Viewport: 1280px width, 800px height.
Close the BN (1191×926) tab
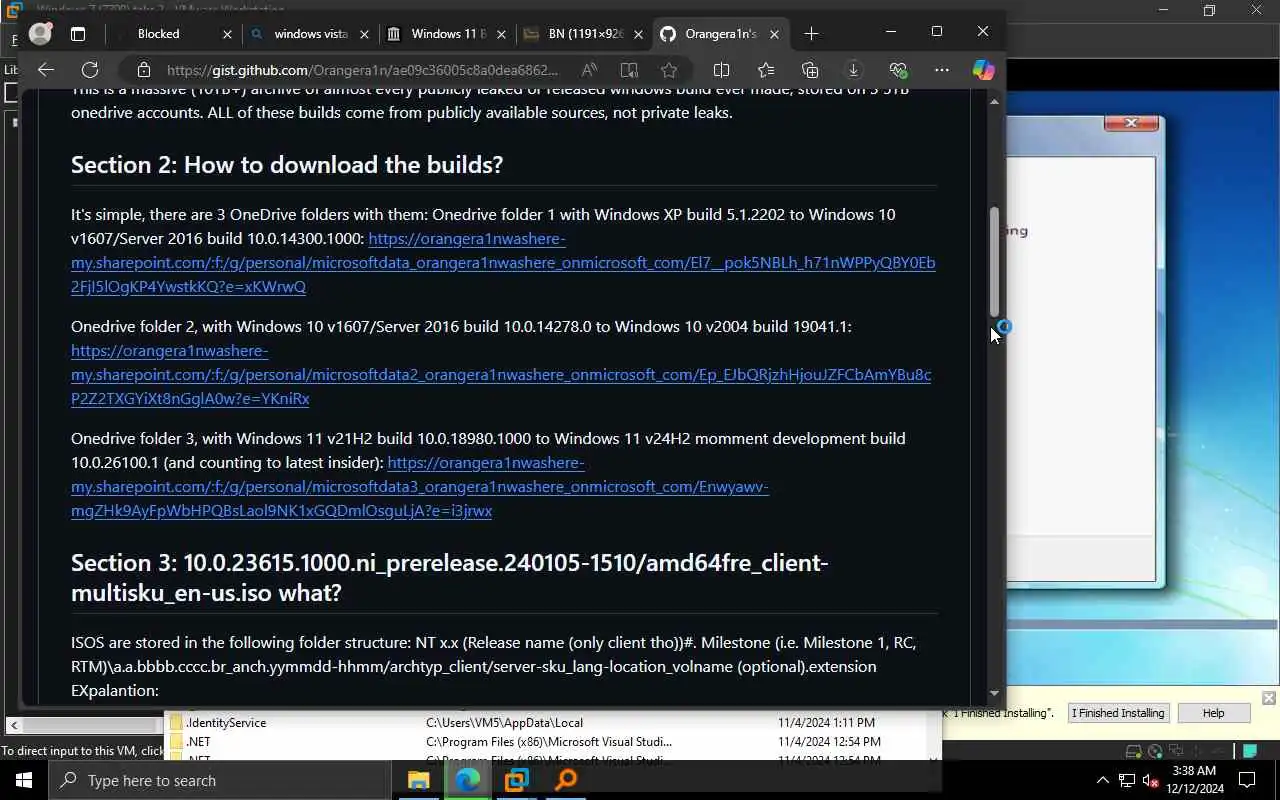click(639, 34)
